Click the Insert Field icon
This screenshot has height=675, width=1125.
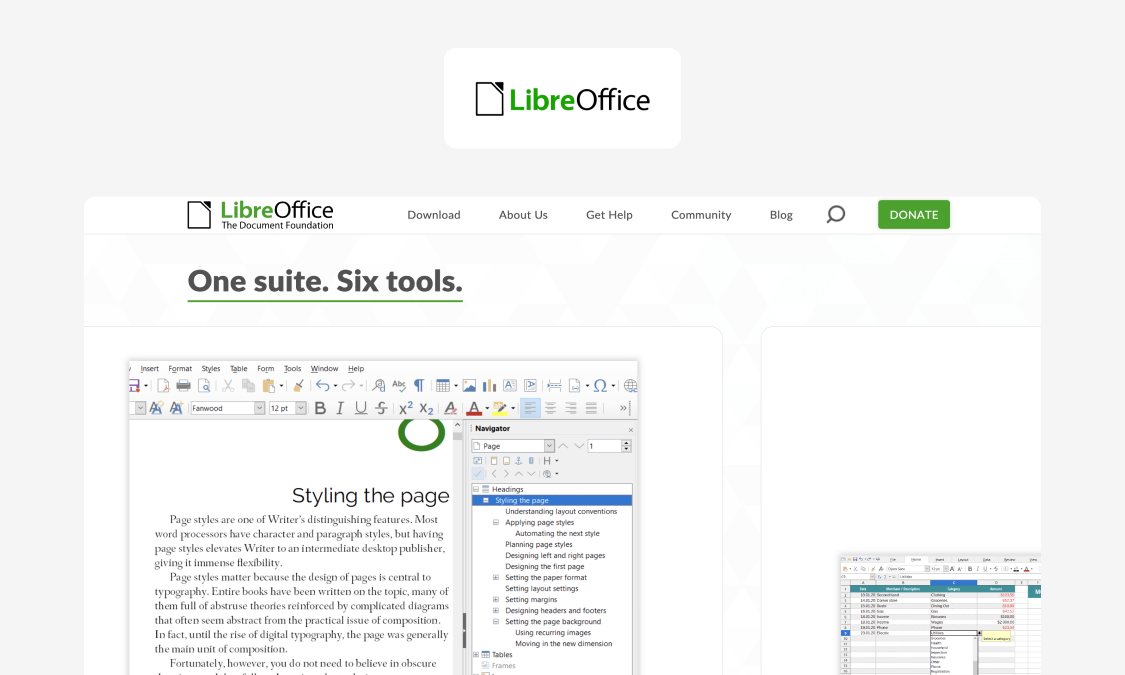point(575,385)
